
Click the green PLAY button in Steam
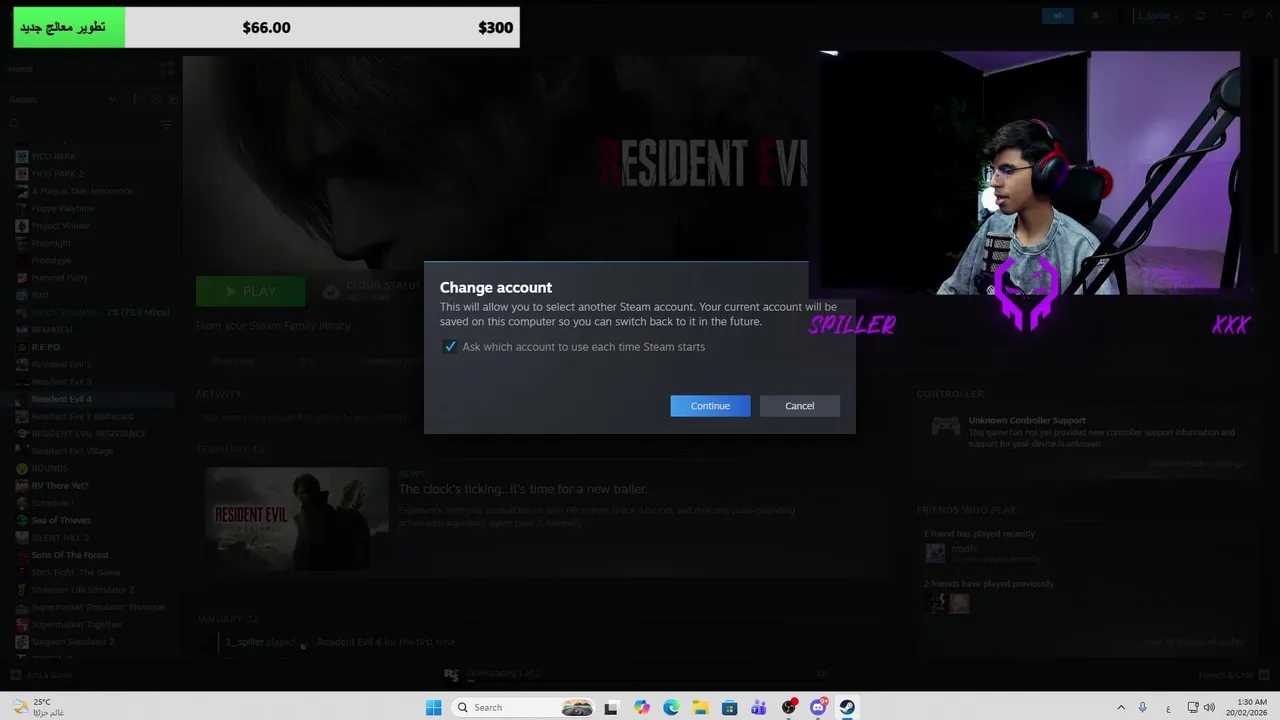[250, 291]
